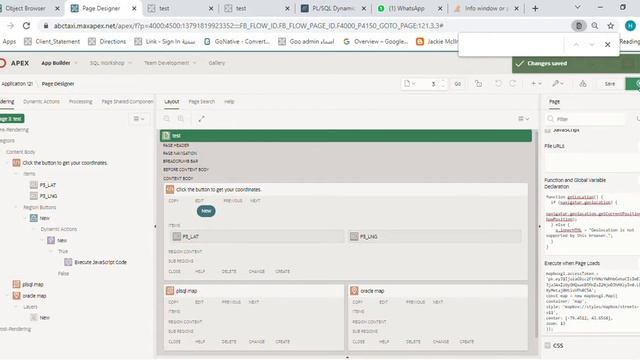Switch to the Processing tab
The height and width of the screenshot is (360, 640).
(80, 102)
